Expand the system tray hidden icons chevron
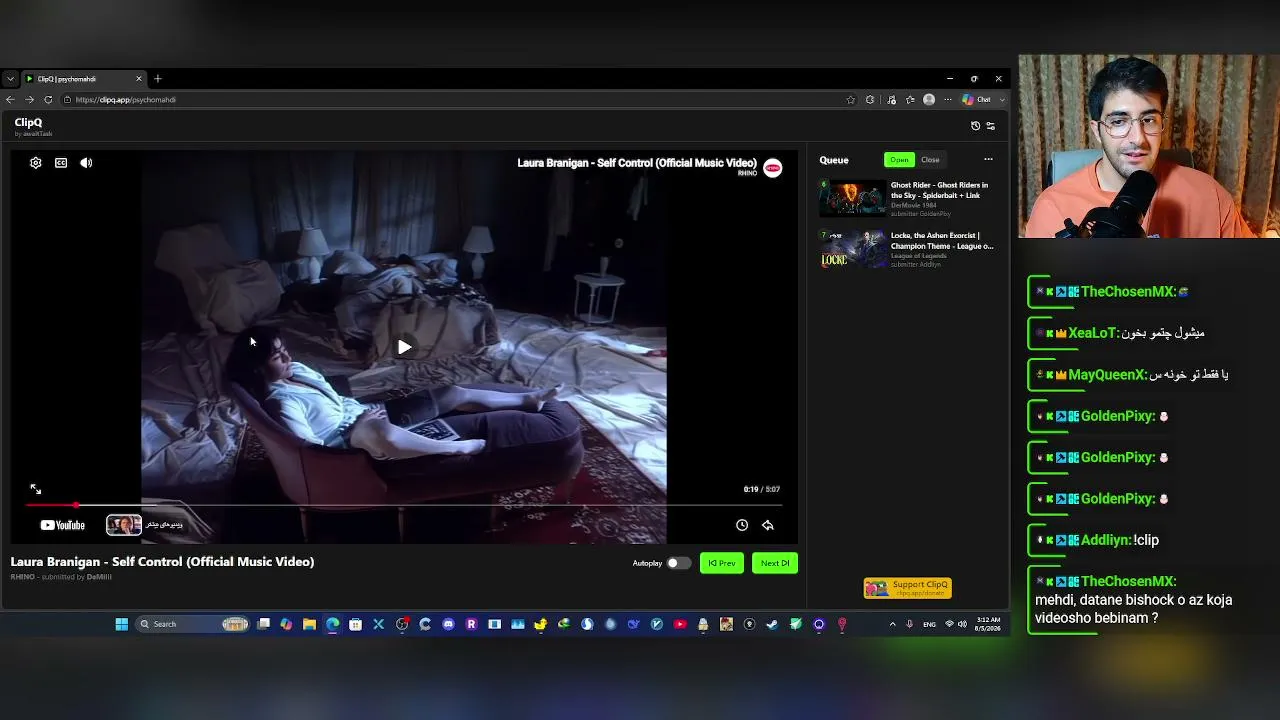This screenshot has width=1280, height=720. pos(892,624)
